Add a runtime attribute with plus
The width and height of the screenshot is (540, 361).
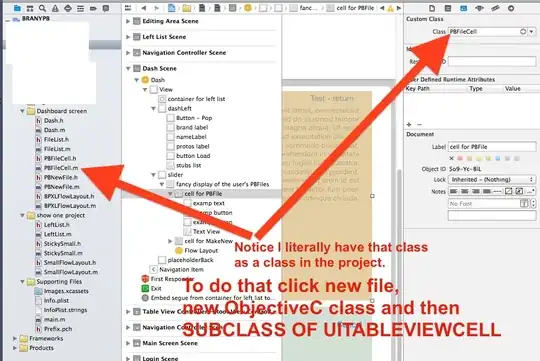[409, 124]
